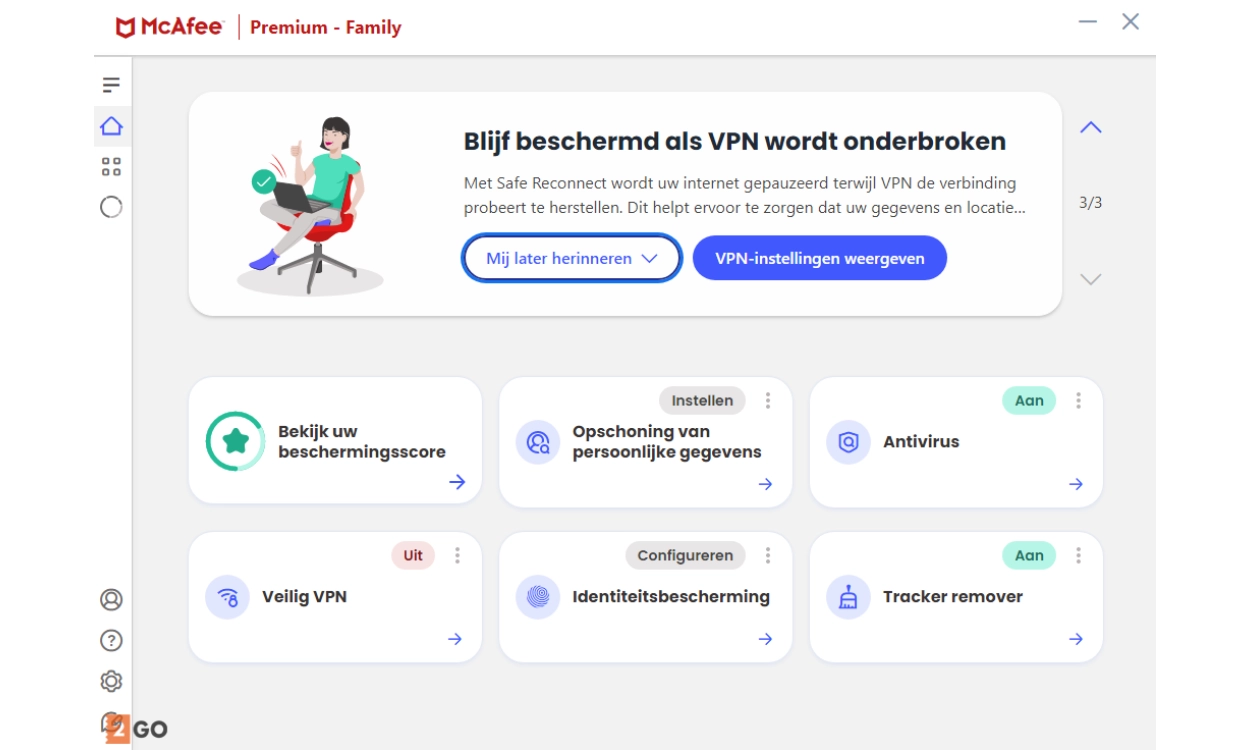Click the Instellen button on Opschoning card

tap(702, 401)
